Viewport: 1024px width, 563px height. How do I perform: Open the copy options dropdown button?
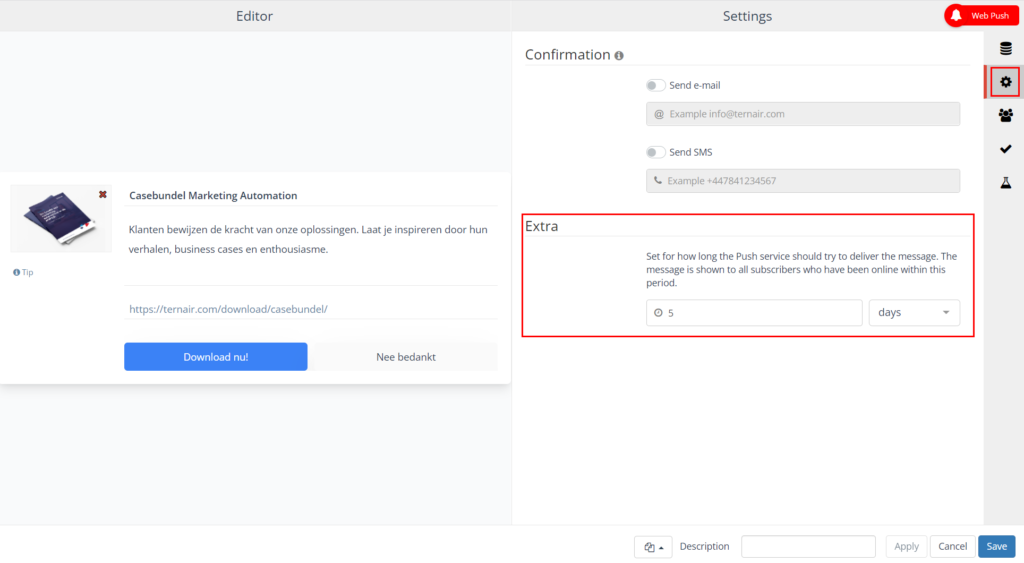point(653,547)
